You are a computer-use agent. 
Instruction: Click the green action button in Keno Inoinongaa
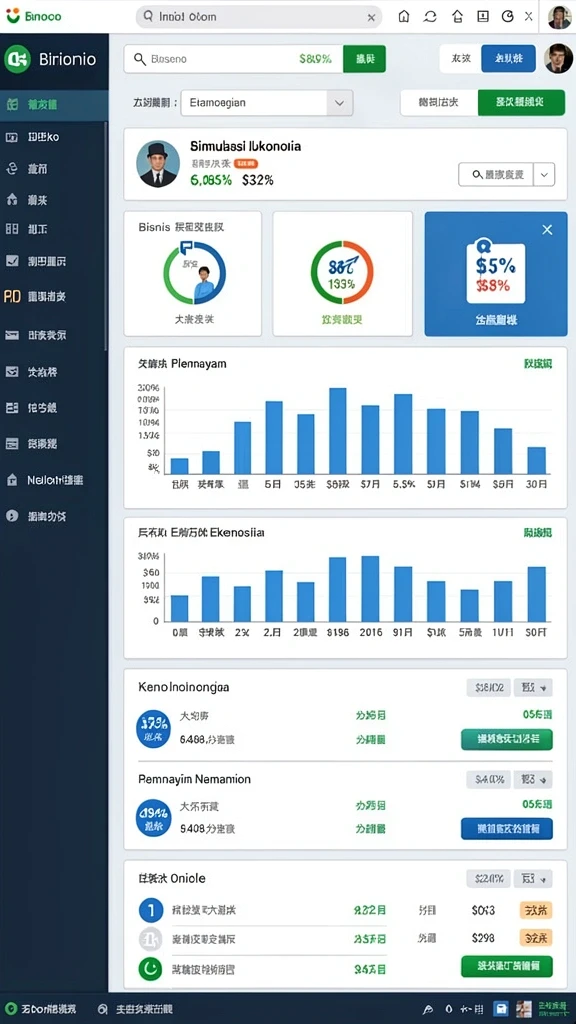(x=507, y=739)
